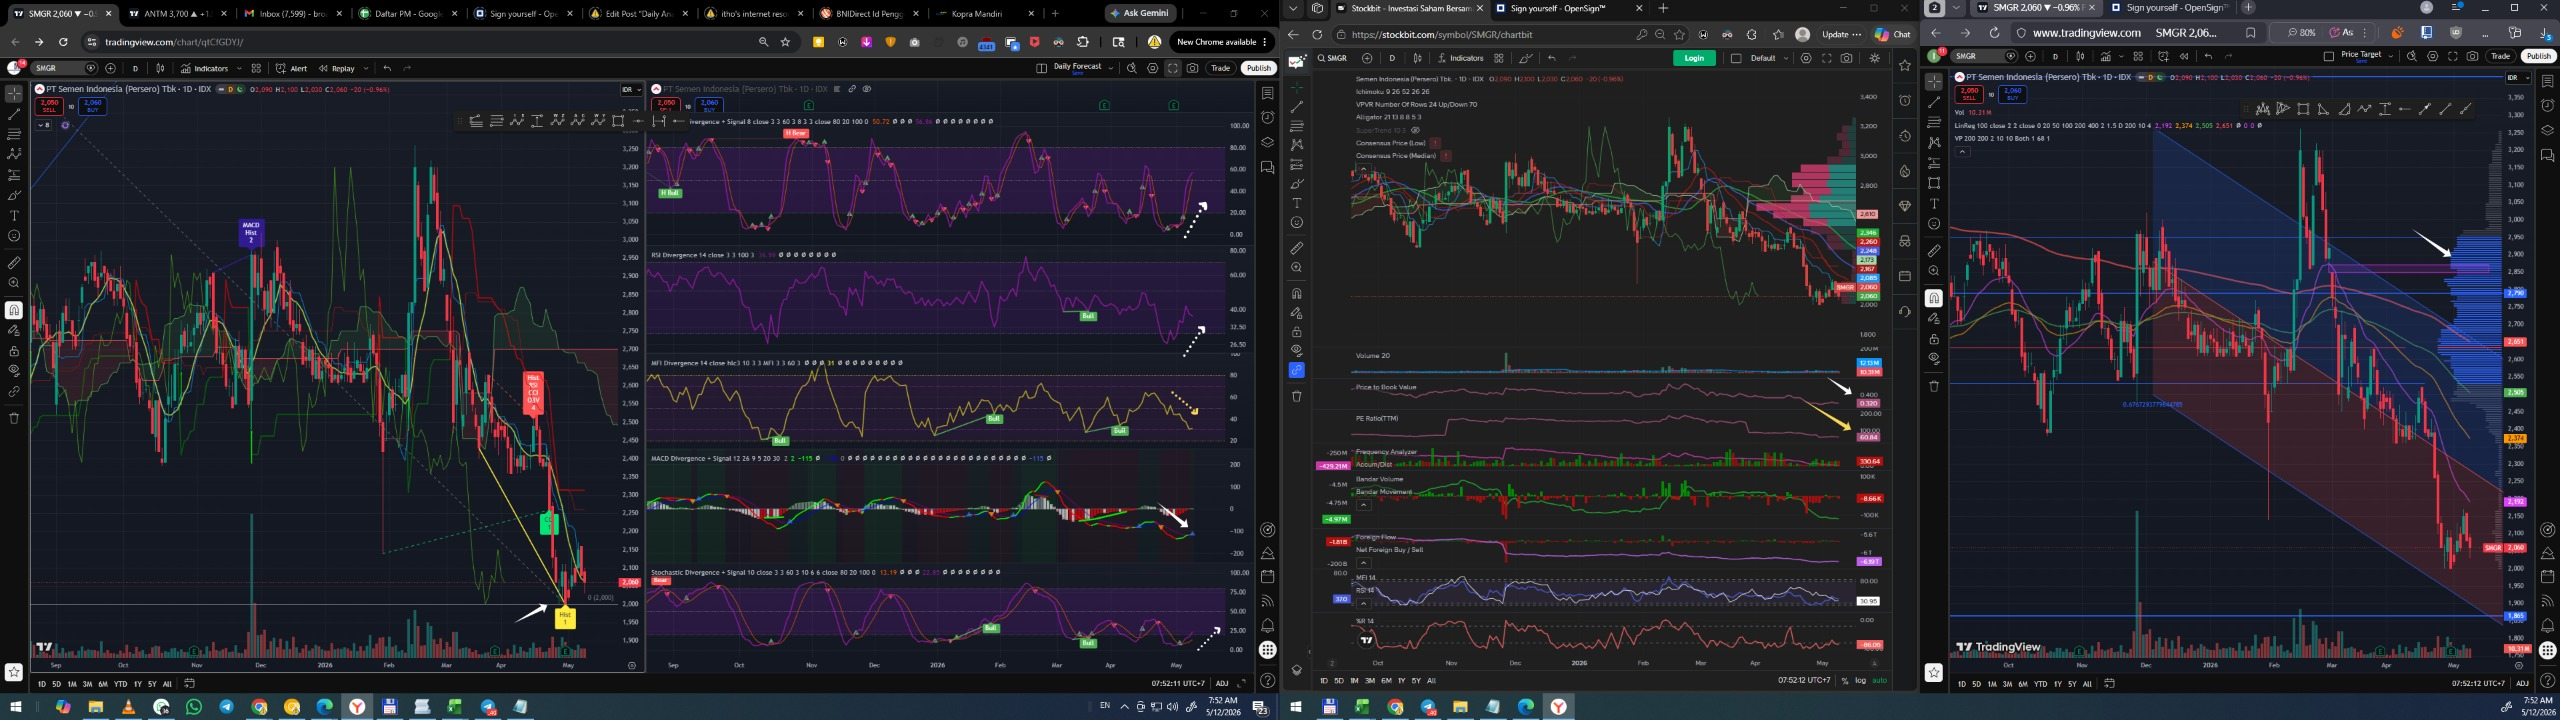Take snapshot with camera icon left of the Stockbit theme sun icon
The width and height of the screenshot is (2560, 720).
[x=1846, y=58]
